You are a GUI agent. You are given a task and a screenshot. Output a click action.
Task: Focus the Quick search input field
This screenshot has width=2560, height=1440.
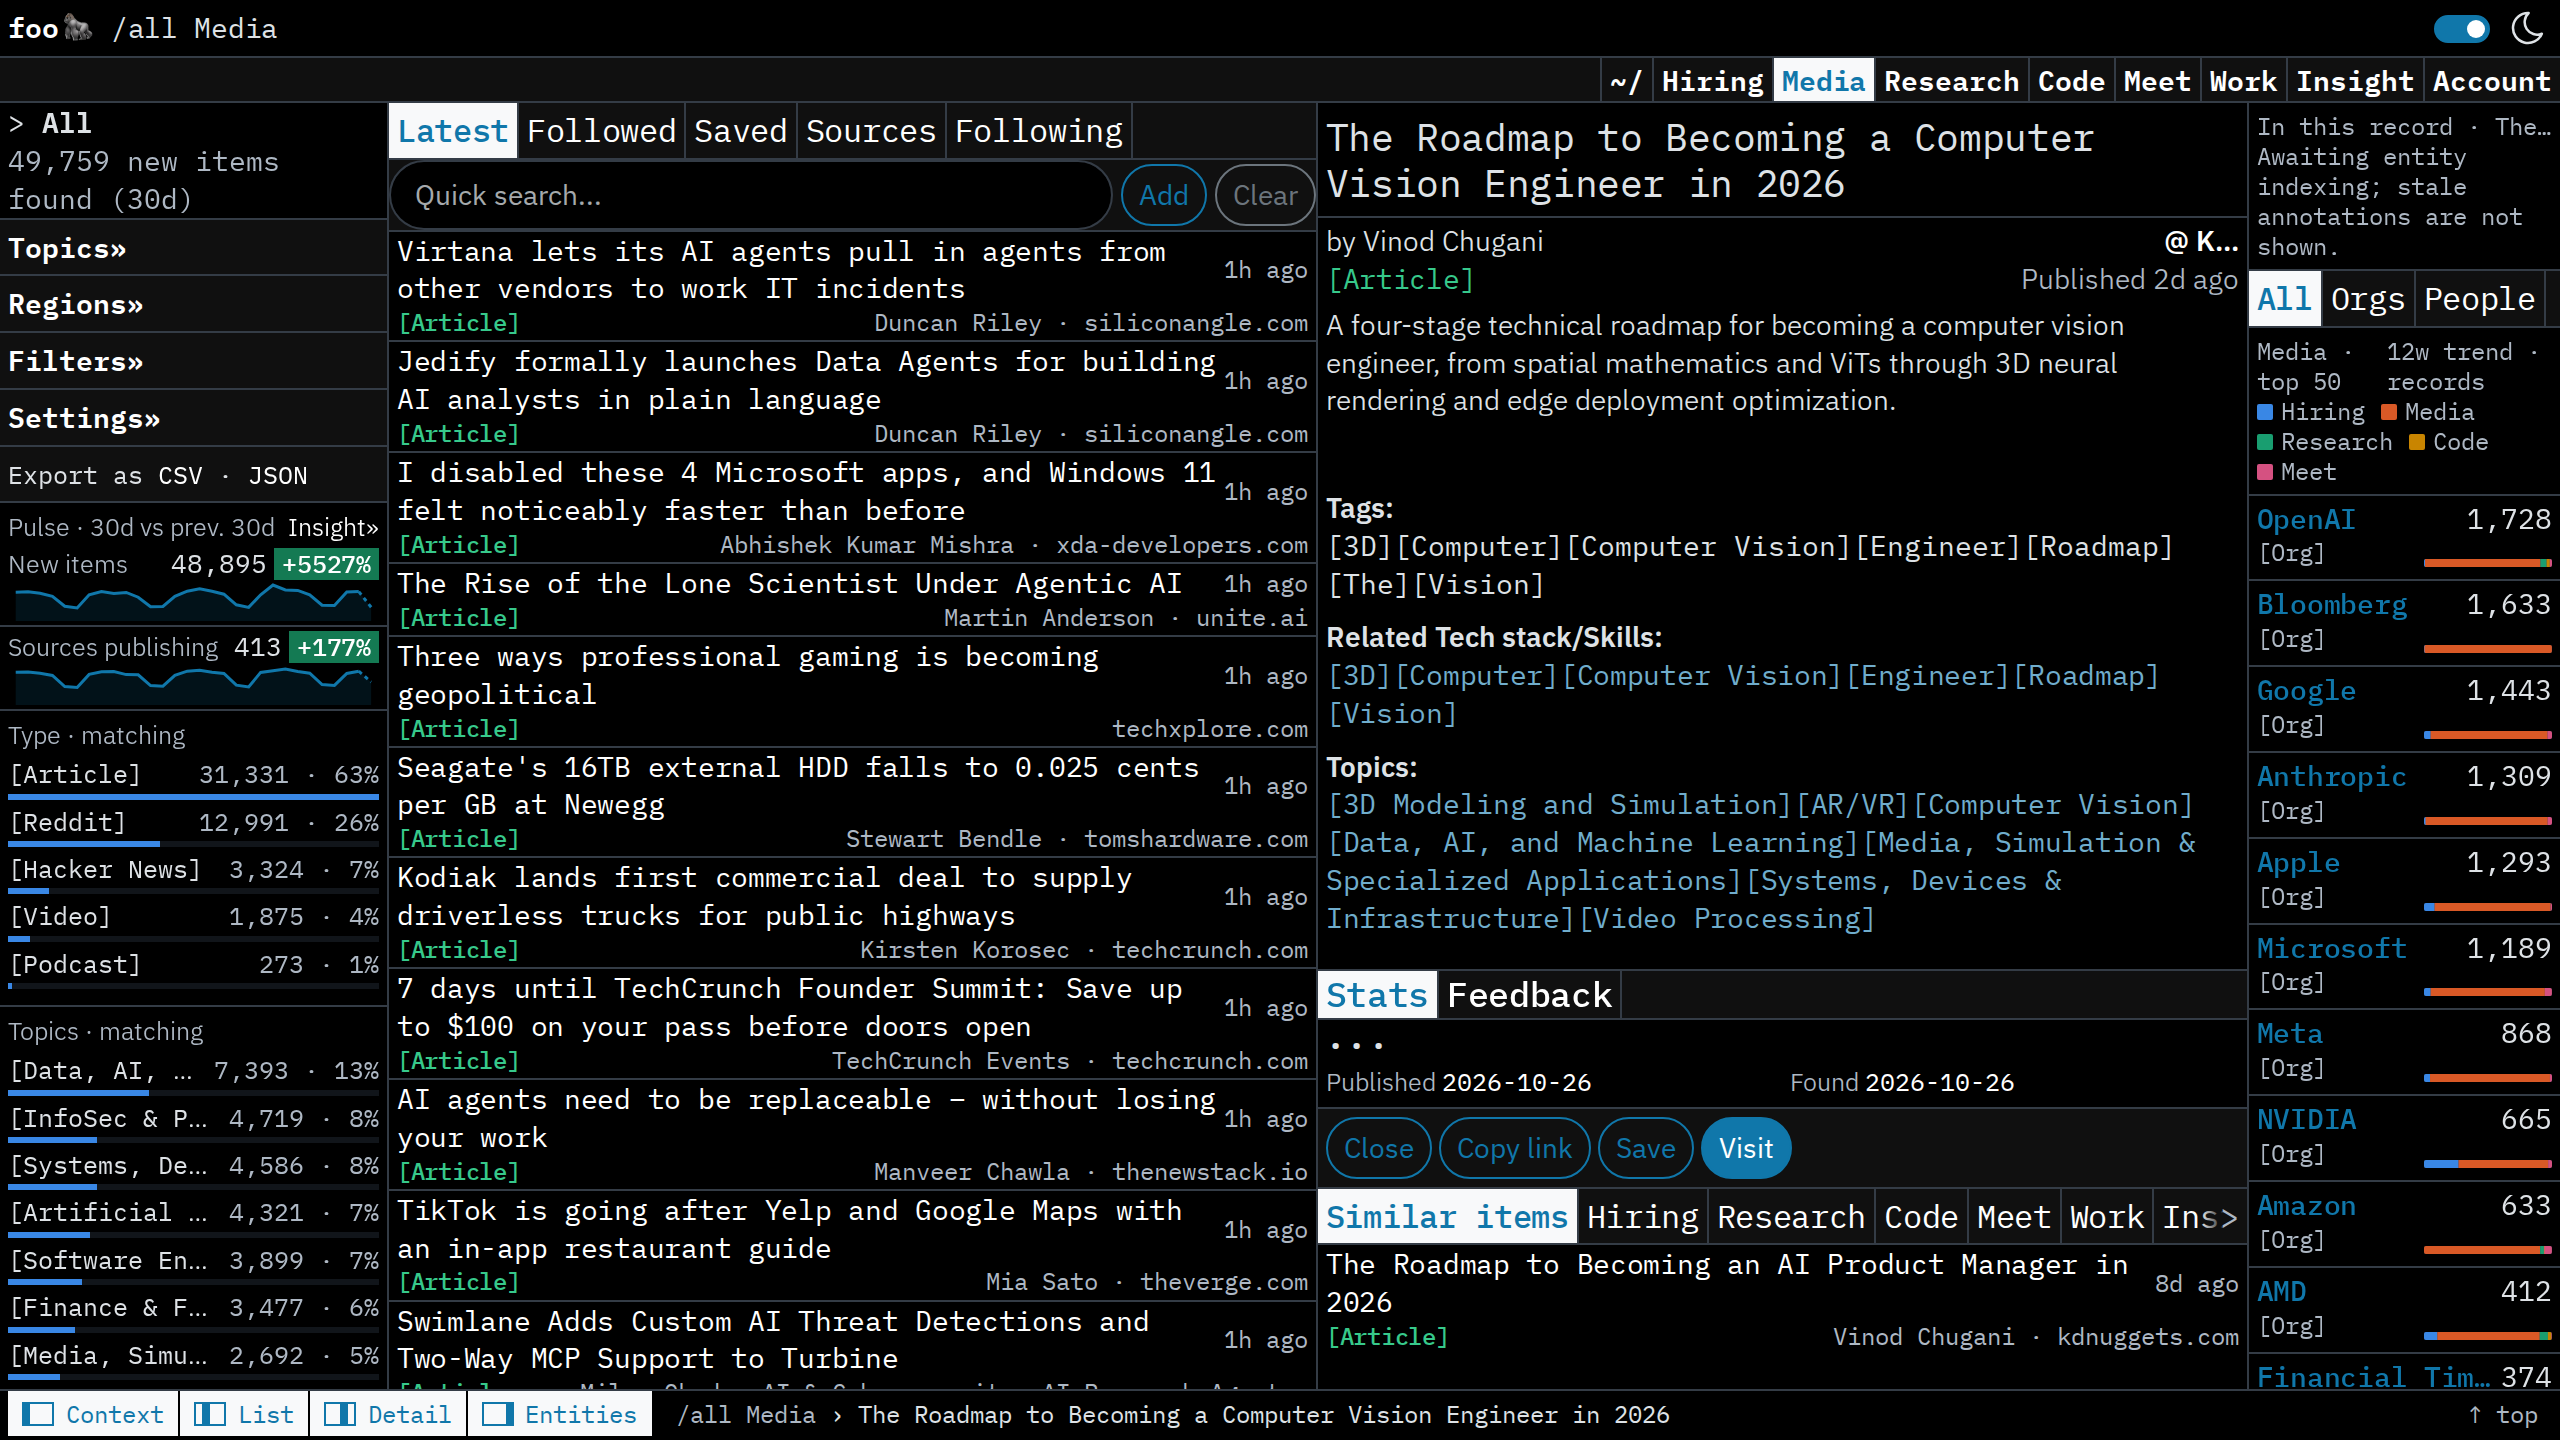click(750, 195)
